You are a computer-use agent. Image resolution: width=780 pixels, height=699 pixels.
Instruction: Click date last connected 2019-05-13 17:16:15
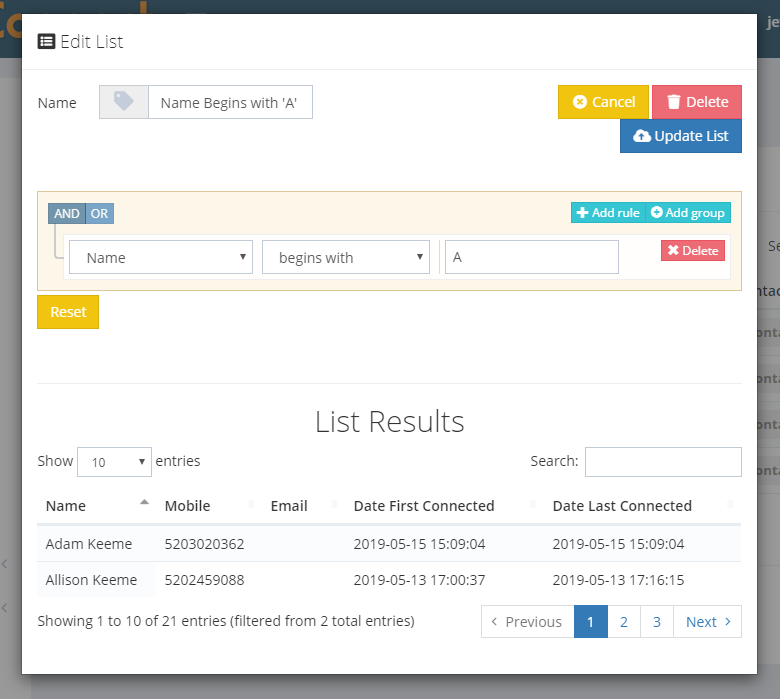pyautogui.click(x=618, y=580)
